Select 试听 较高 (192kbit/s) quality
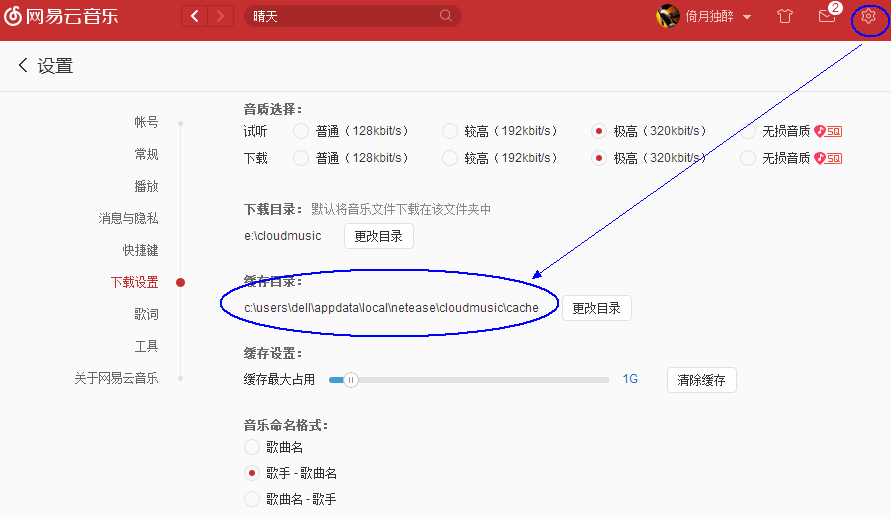The width and height of the screenshot is (891, 519). click(x=449, y=131)
